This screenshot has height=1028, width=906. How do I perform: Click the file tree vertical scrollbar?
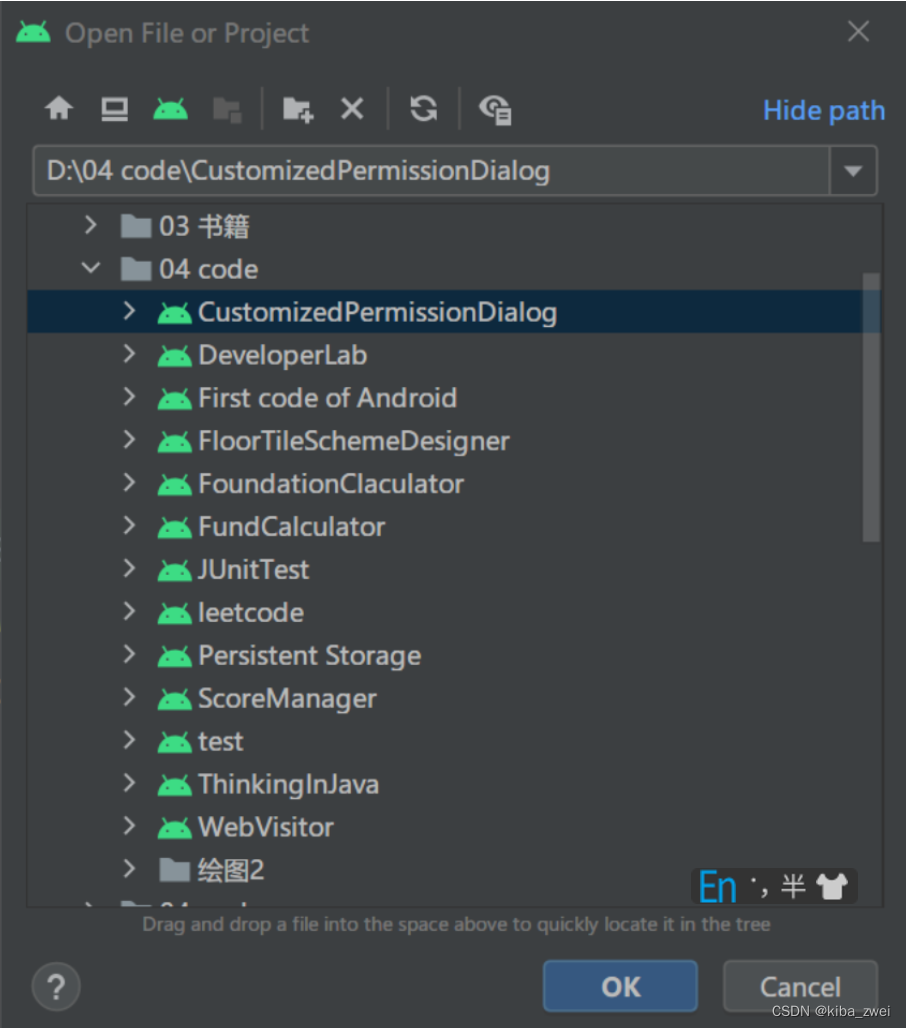[x=871, y=407]
